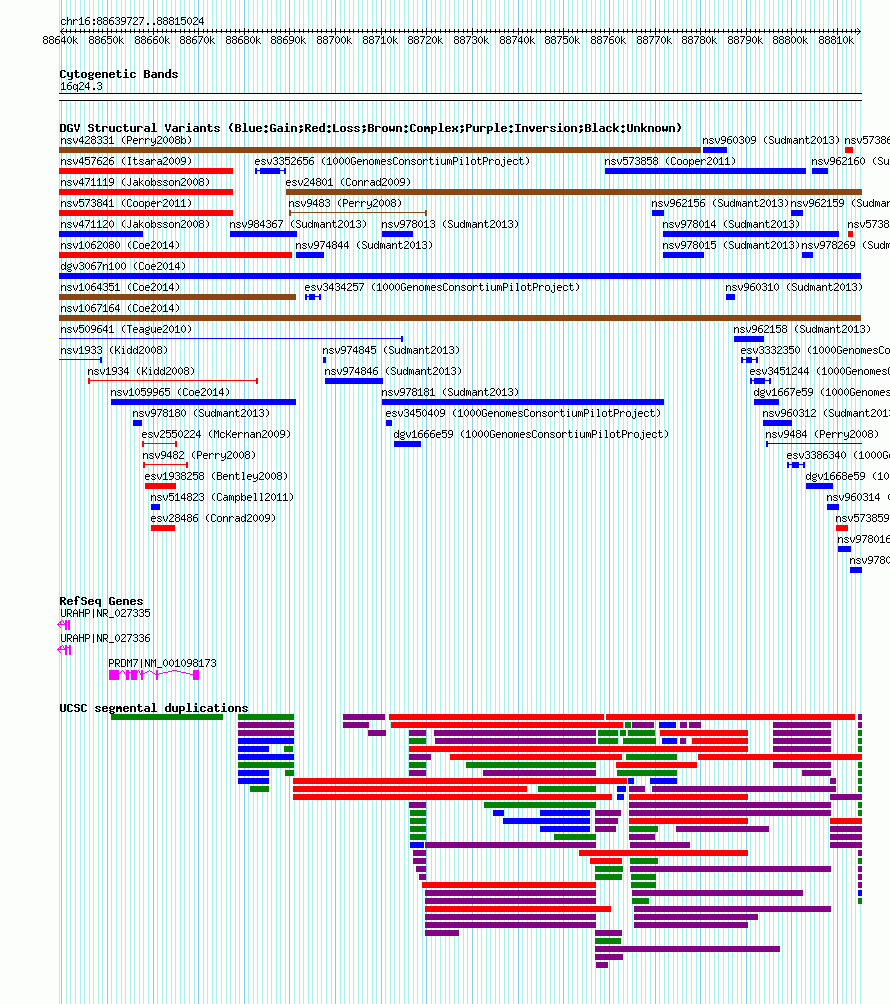Click esv1938258 (Bentley2008) label
The image size is (890, 1004).
tap(216, 476)
